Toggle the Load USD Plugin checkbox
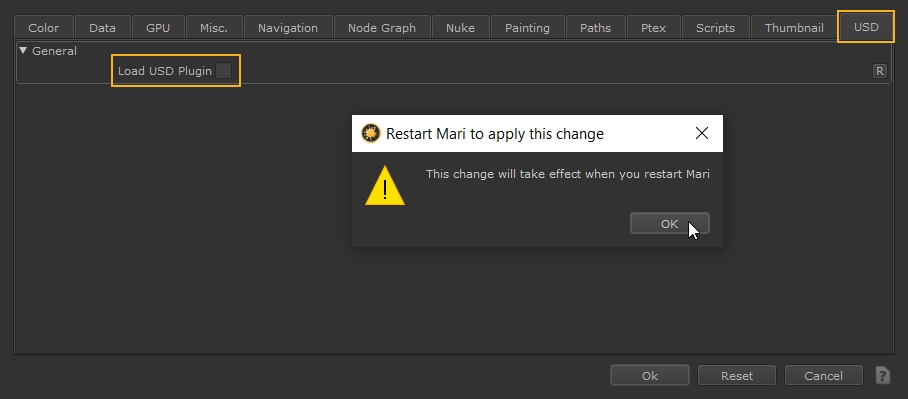Image resolution: width=908 pixels, height=399 pixels. pos(224,71)
